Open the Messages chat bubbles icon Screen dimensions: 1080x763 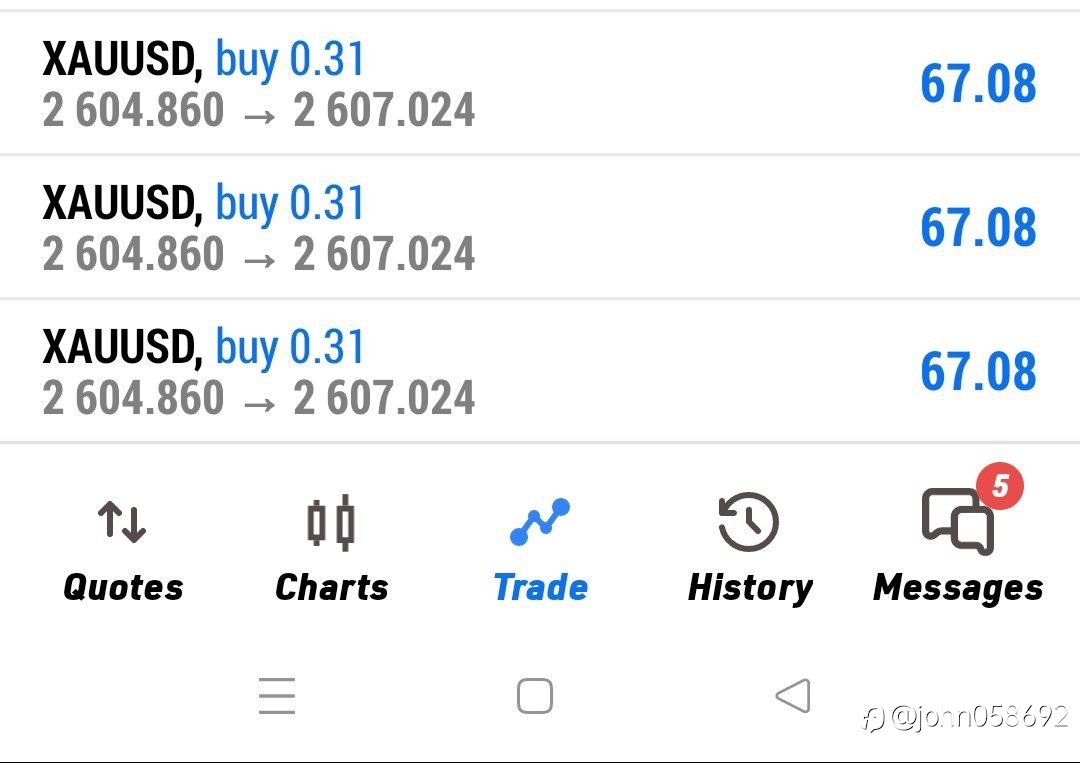click(956, 522)
